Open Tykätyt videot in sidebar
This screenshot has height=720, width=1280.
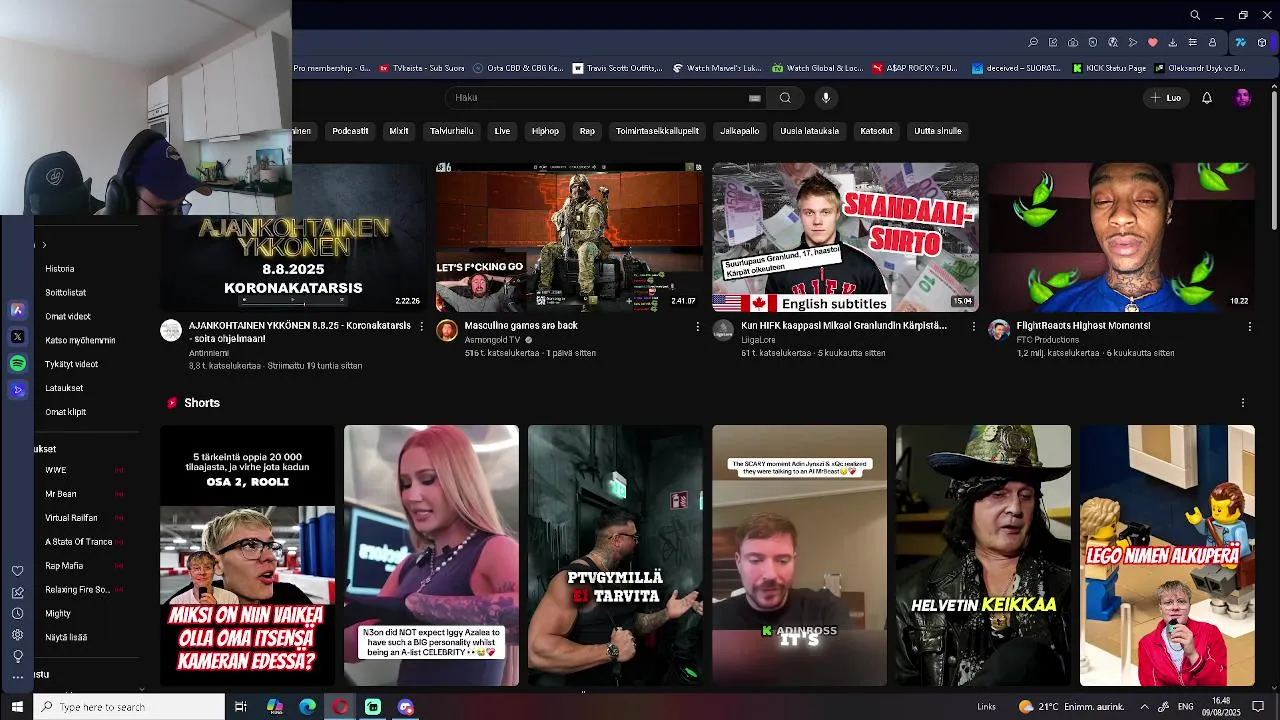72,364
